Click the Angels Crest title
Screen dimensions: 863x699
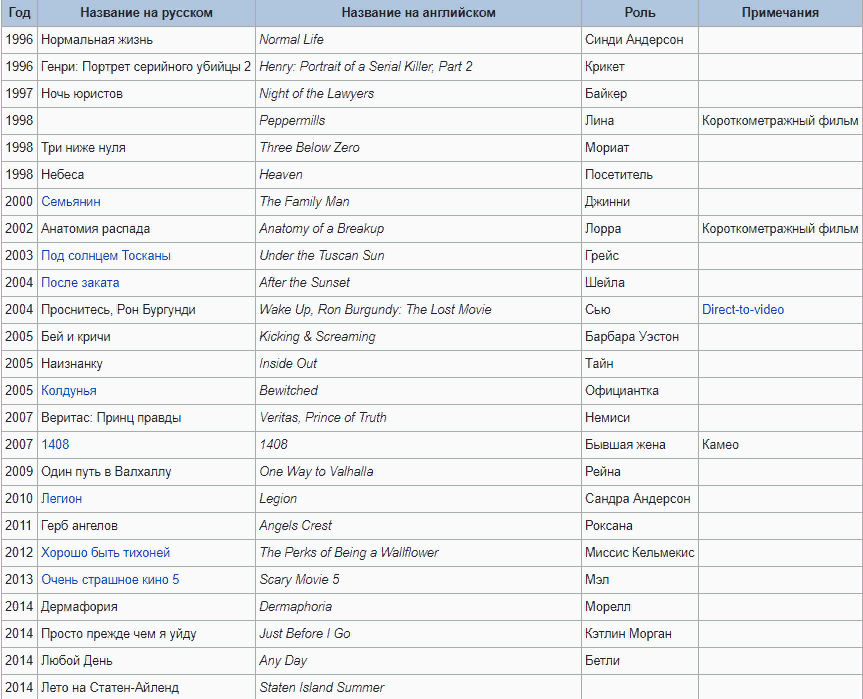coord(296,525)
